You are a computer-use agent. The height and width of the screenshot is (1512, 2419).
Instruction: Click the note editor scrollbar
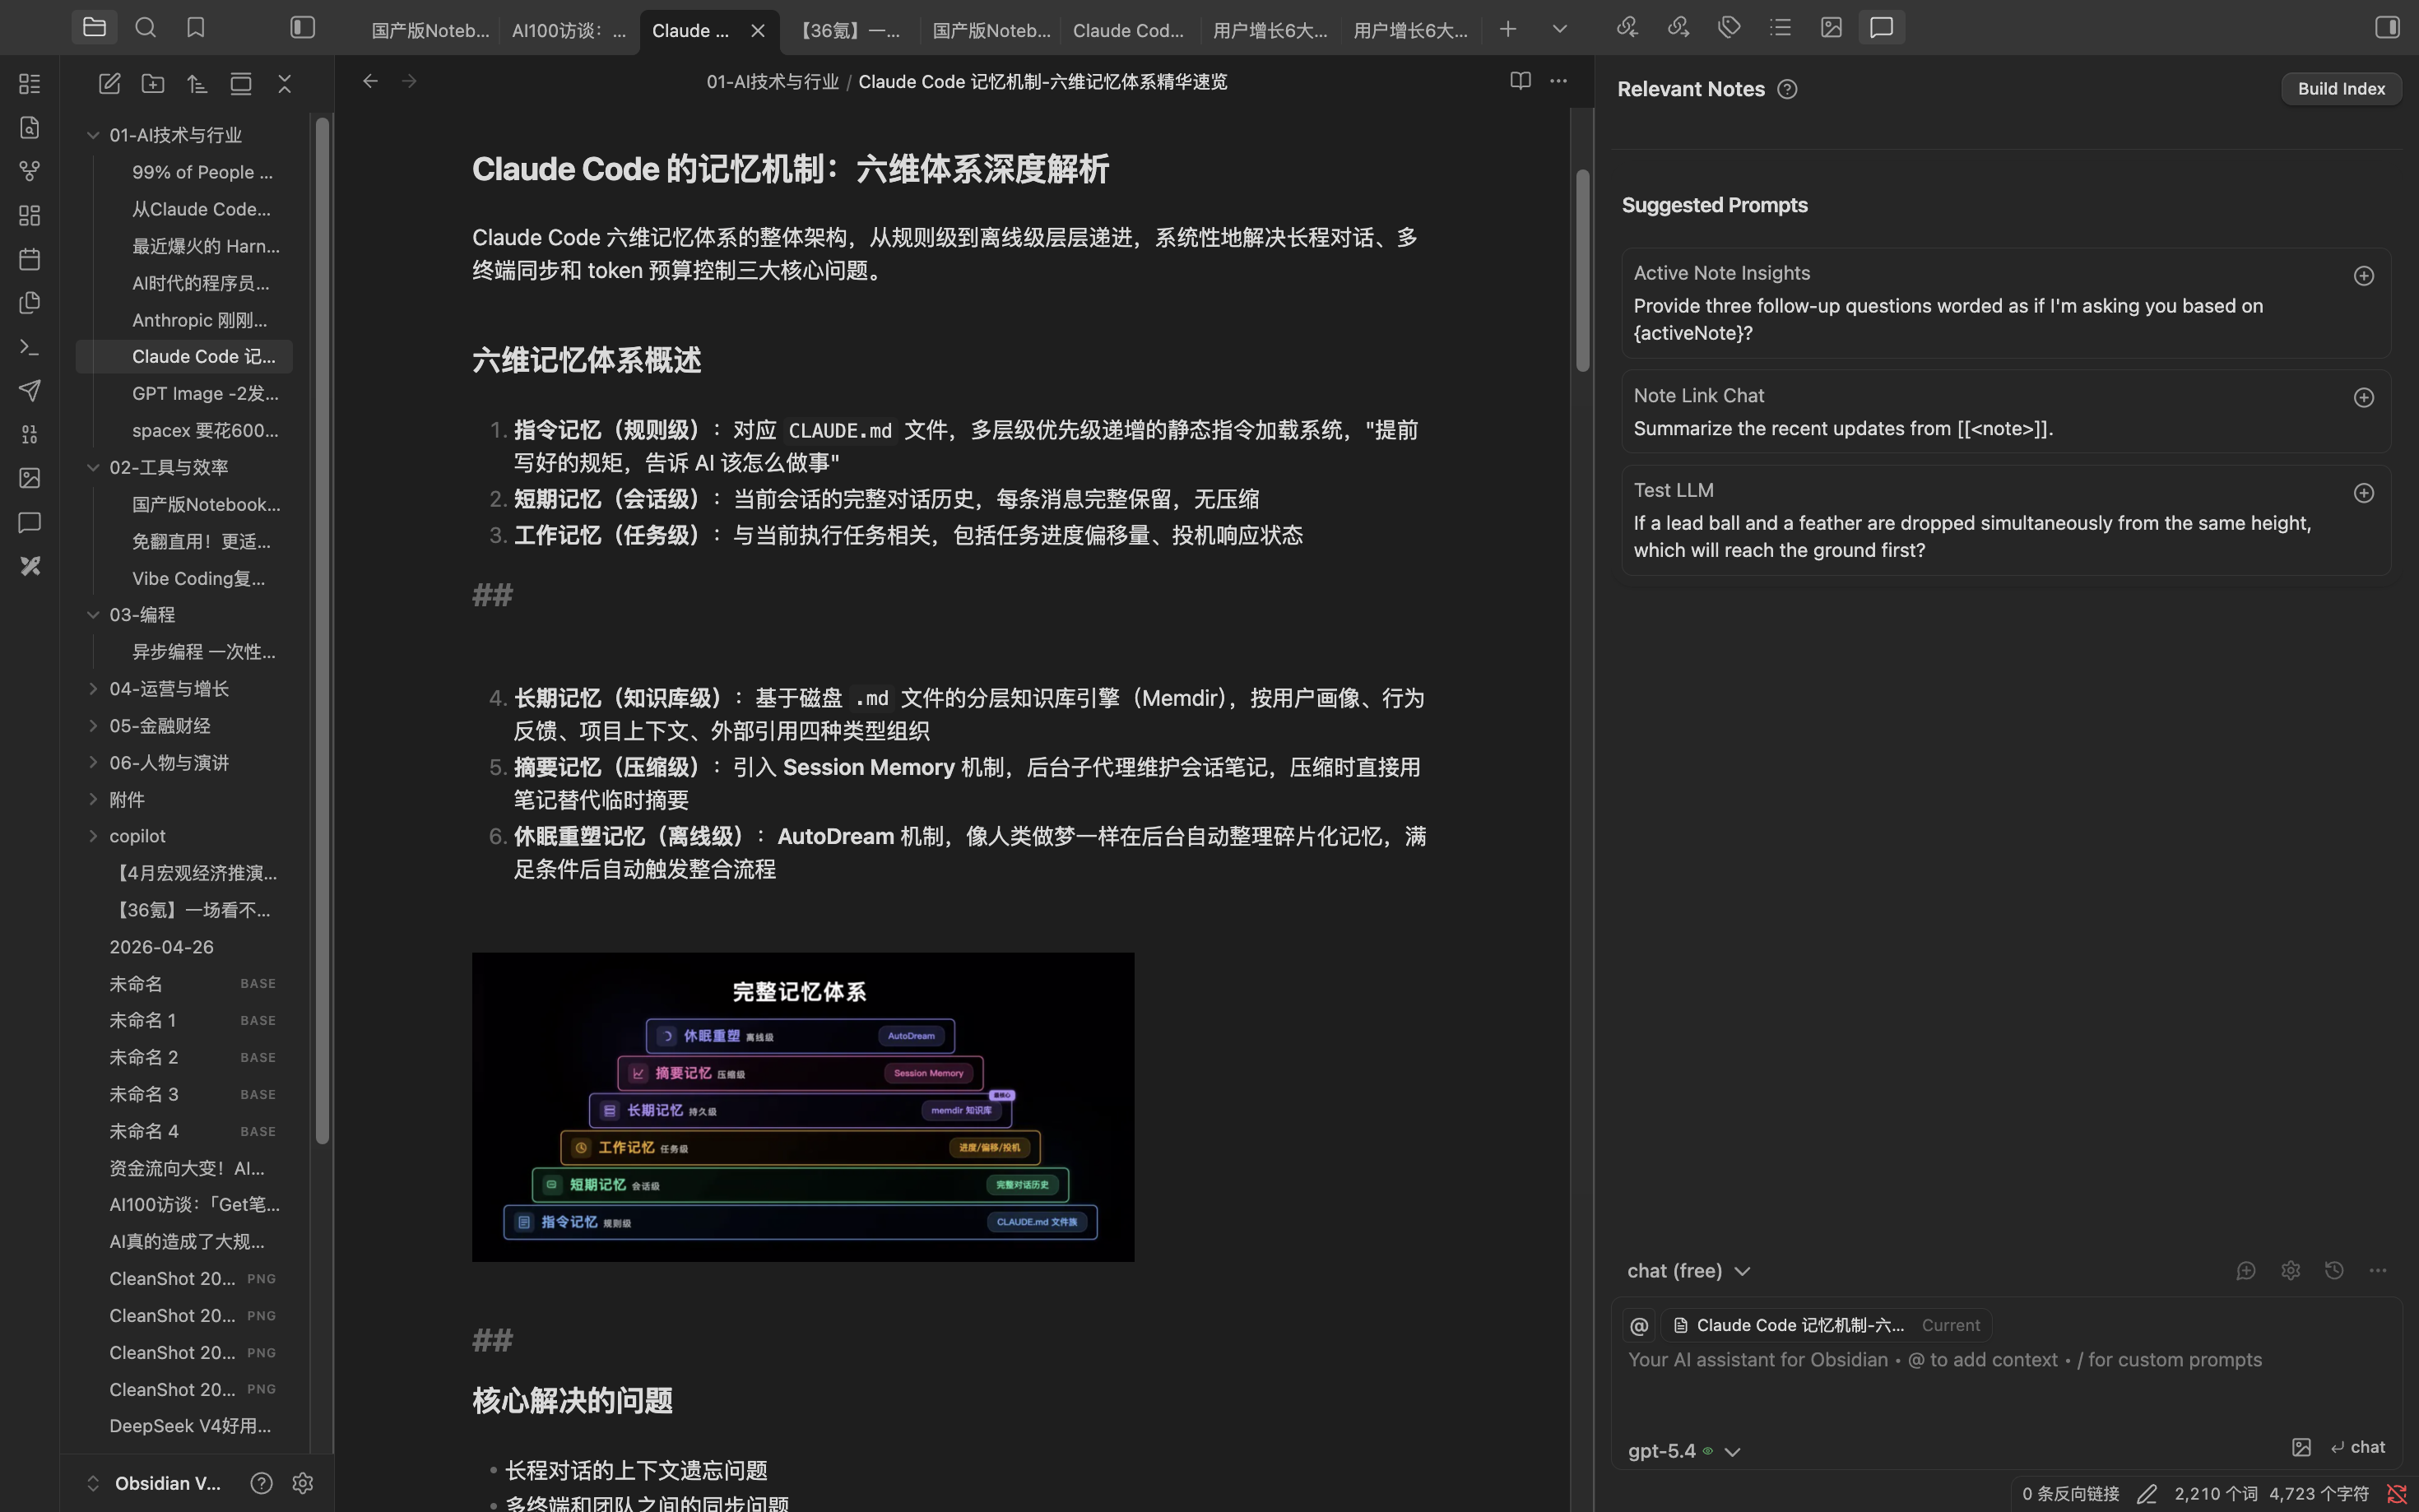tap(1582, 270)
